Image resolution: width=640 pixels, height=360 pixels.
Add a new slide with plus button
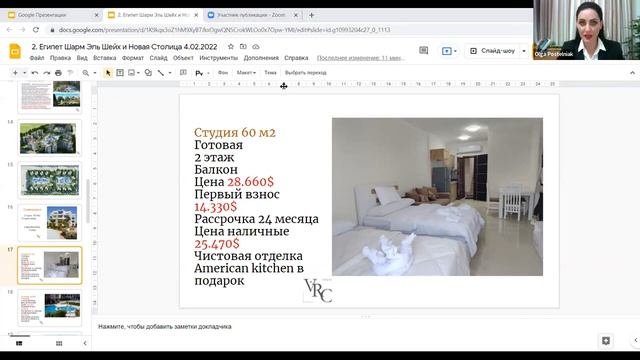15,73
